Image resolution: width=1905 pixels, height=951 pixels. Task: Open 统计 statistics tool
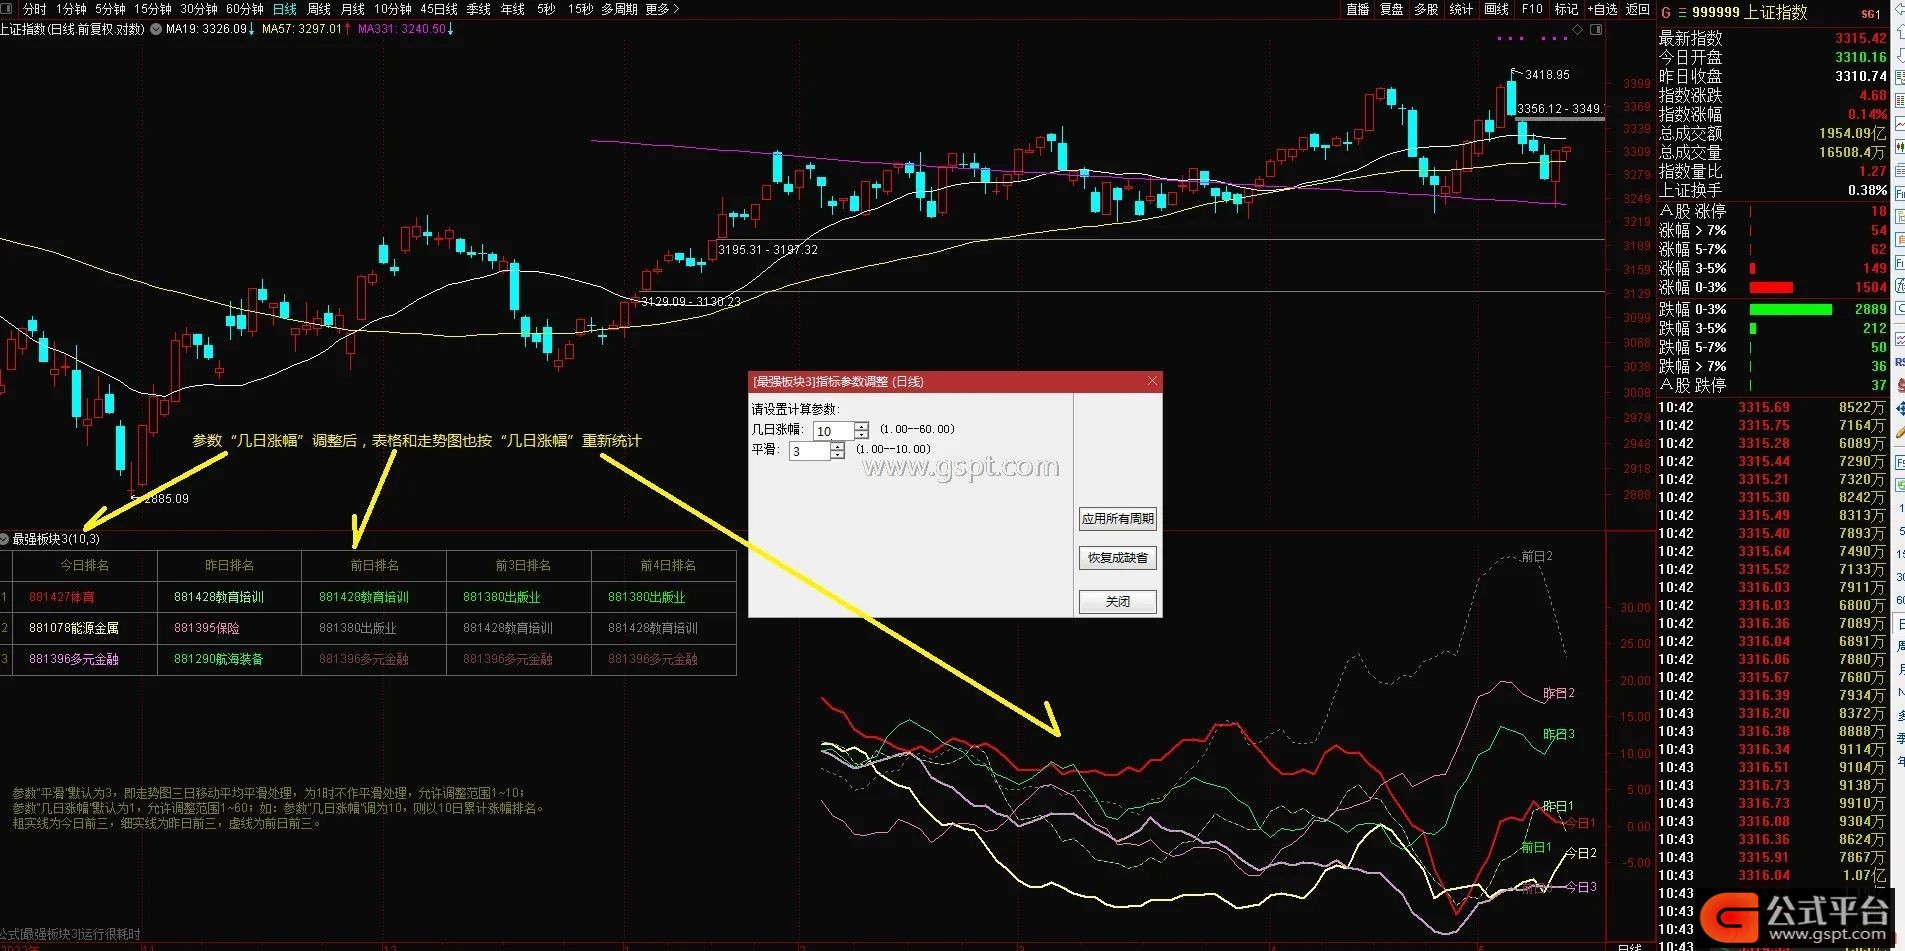1461,9
